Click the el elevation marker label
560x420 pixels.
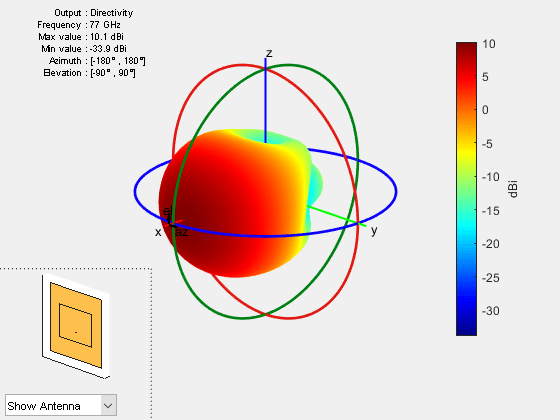168,211
